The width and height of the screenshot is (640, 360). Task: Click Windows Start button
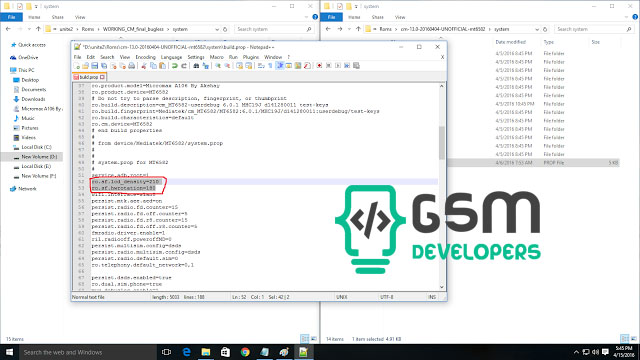tap(9, 352)
